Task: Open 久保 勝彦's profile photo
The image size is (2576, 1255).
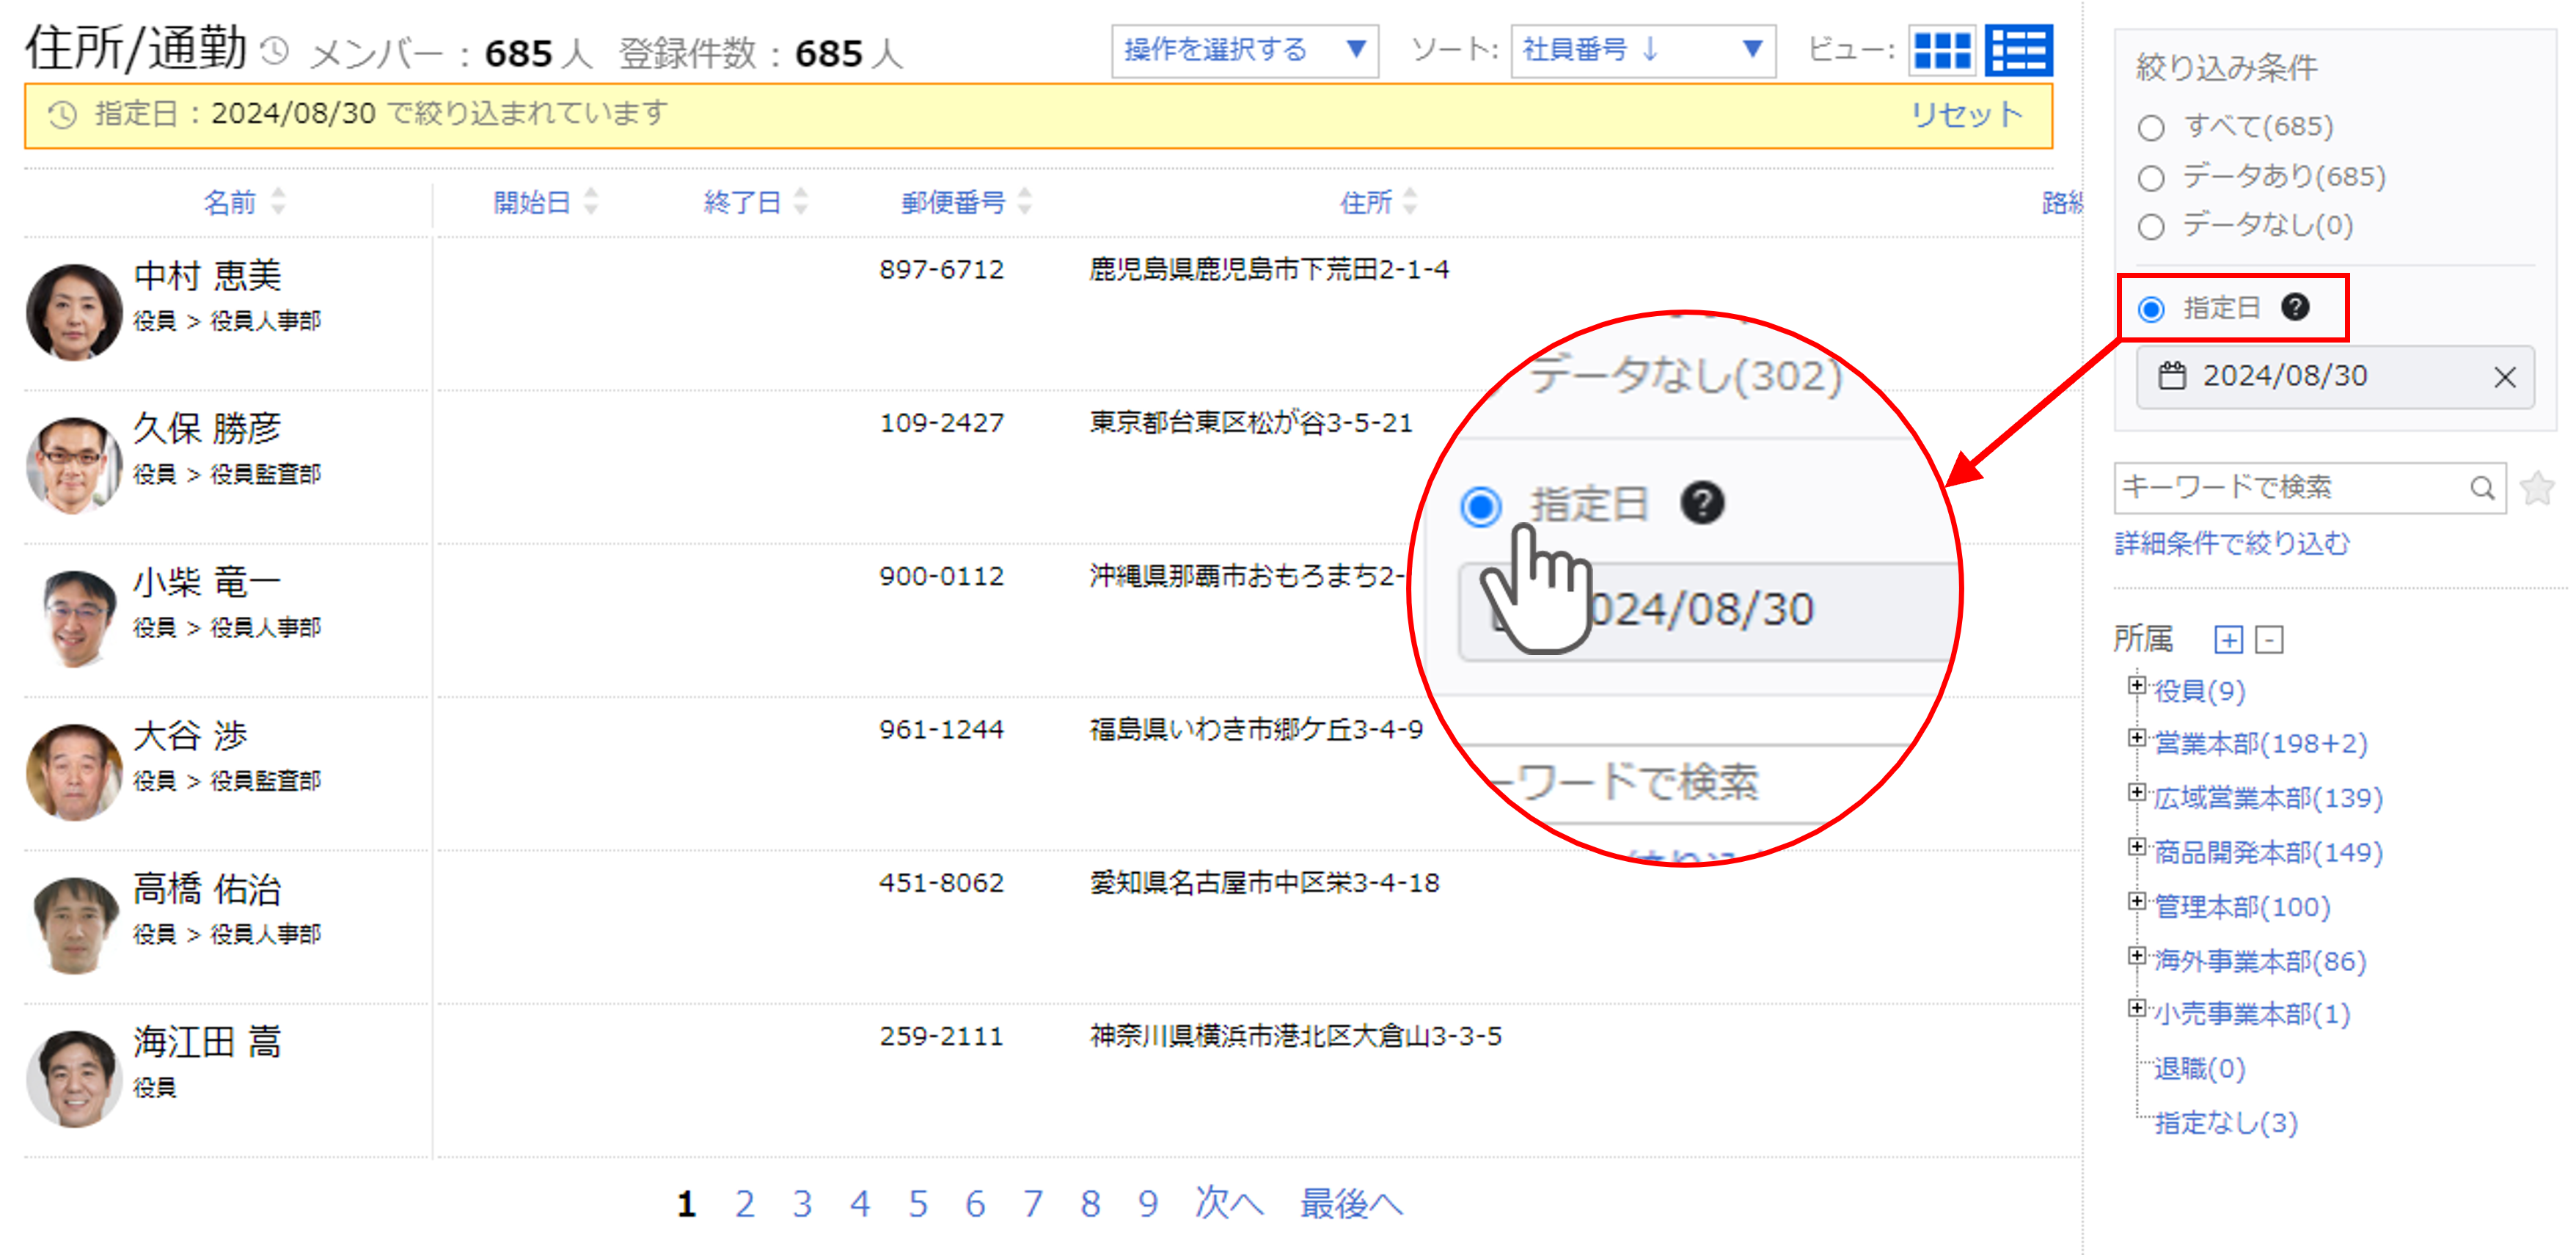Action: coord(74,466)
